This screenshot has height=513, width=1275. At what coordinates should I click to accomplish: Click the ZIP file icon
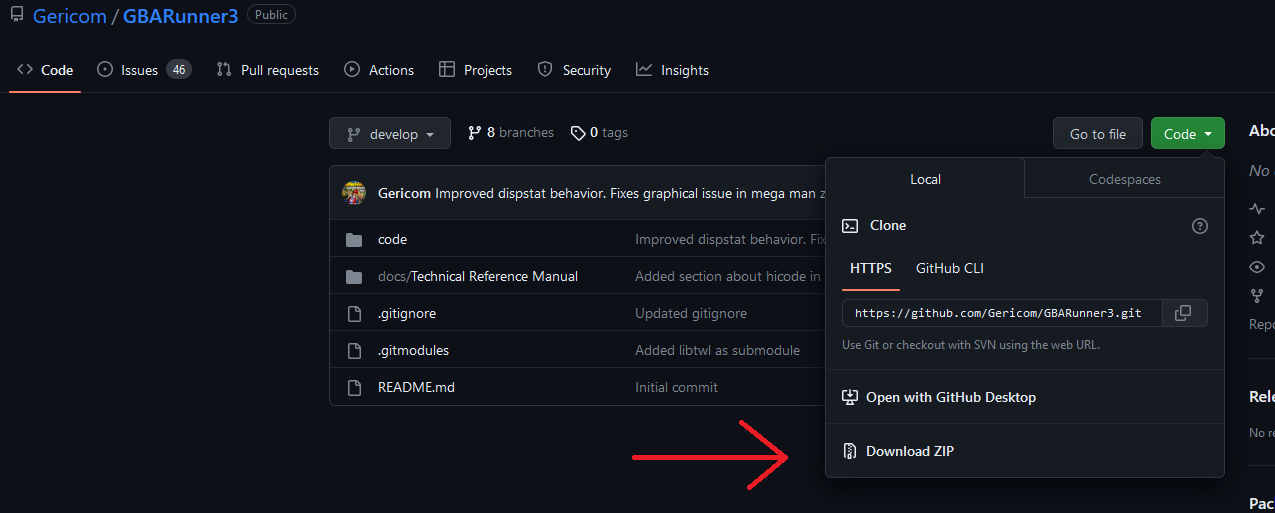click(x=850, y=451)
